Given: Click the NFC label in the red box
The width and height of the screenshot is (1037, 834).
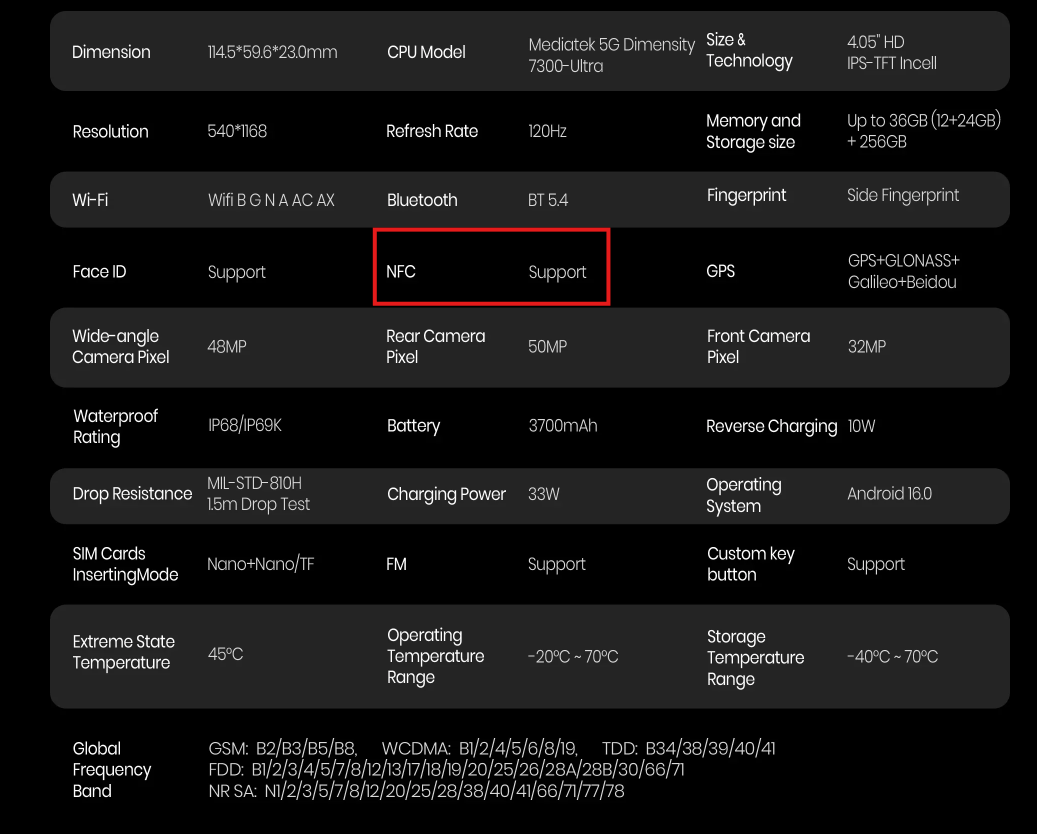Looking at the screenshot, I should [401, 272].
